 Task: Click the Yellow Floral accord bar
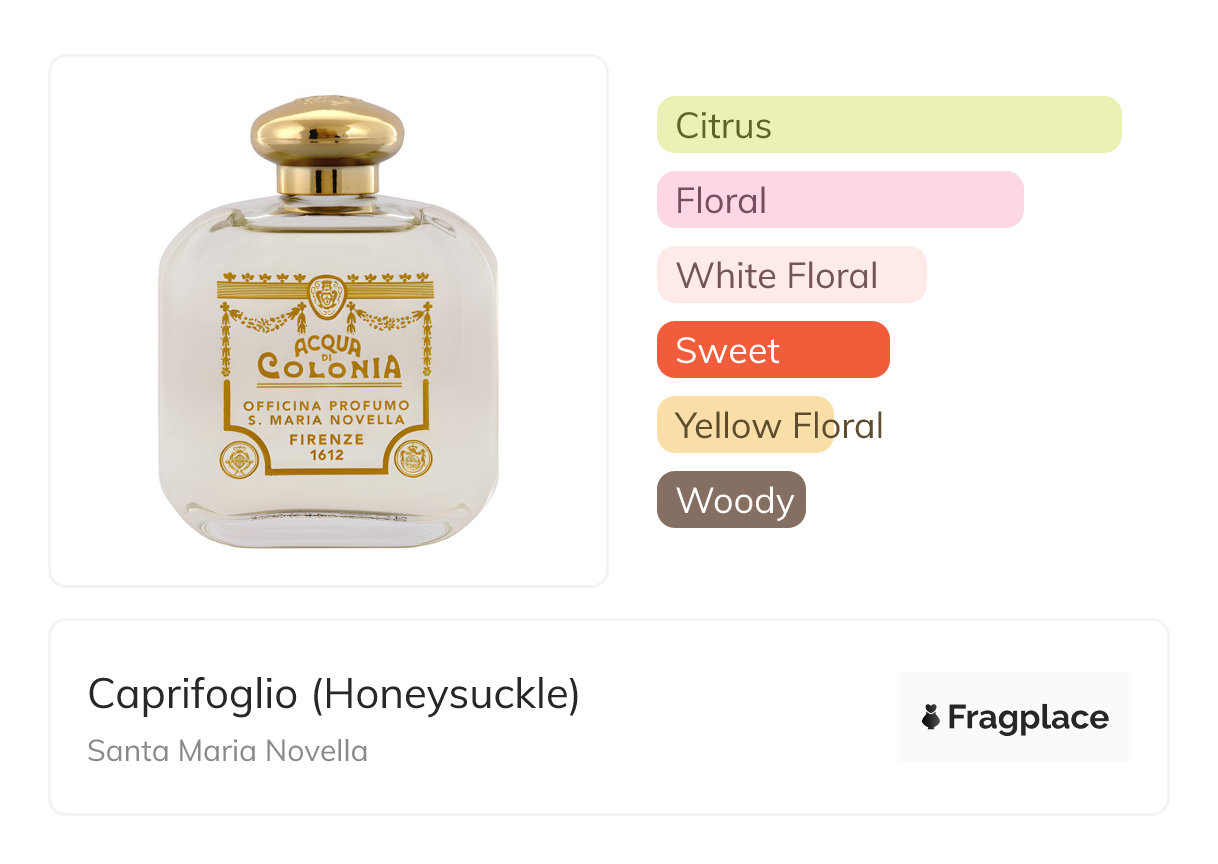pos(745,425)
